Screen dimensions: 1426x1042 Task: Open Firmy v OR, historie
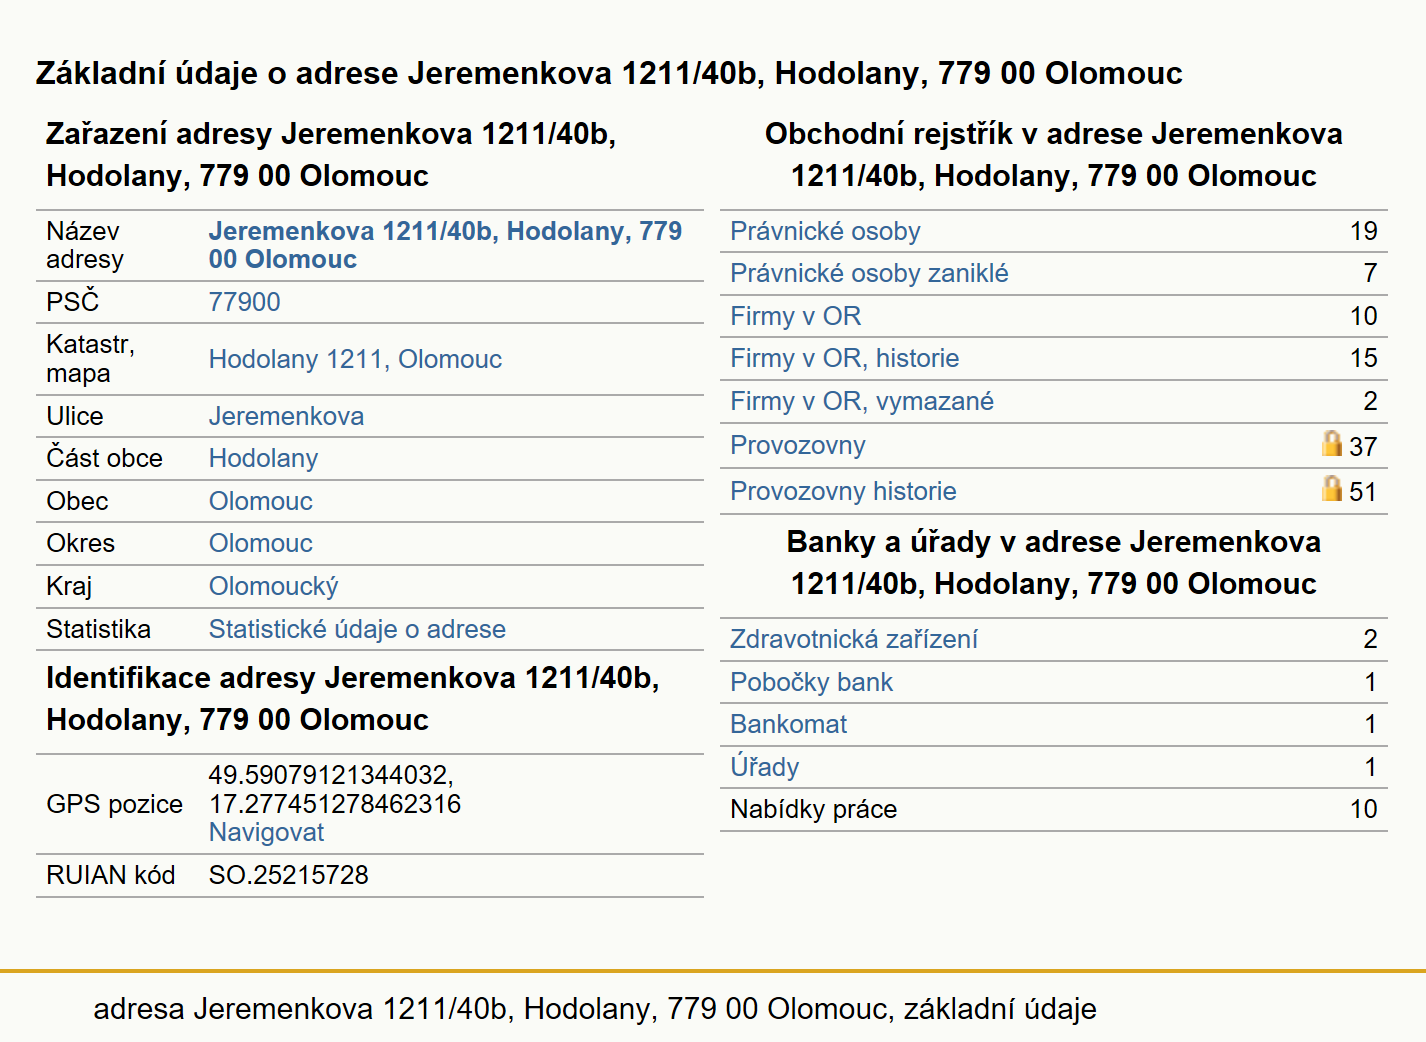click(844, 358)
